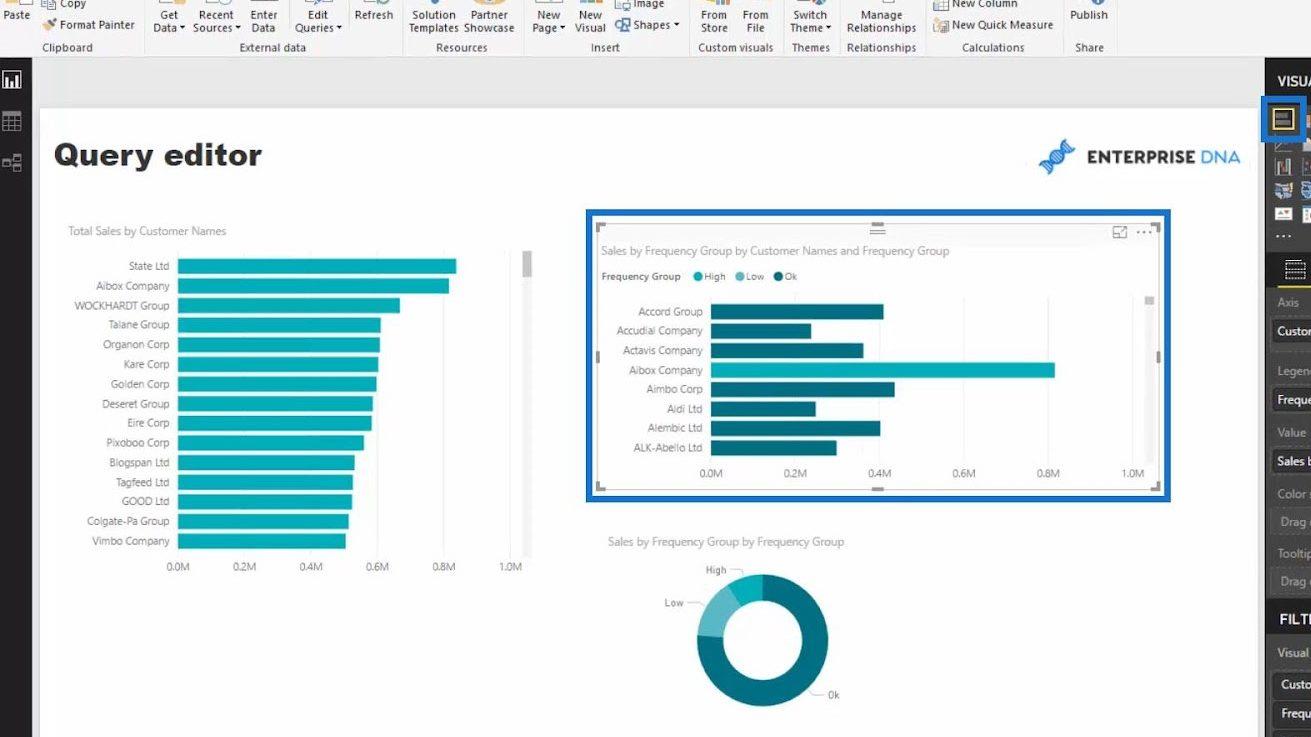The image size is (1311, 737).
Task: Click New Column in Calculations group
Action: click(x=975, y=5)
